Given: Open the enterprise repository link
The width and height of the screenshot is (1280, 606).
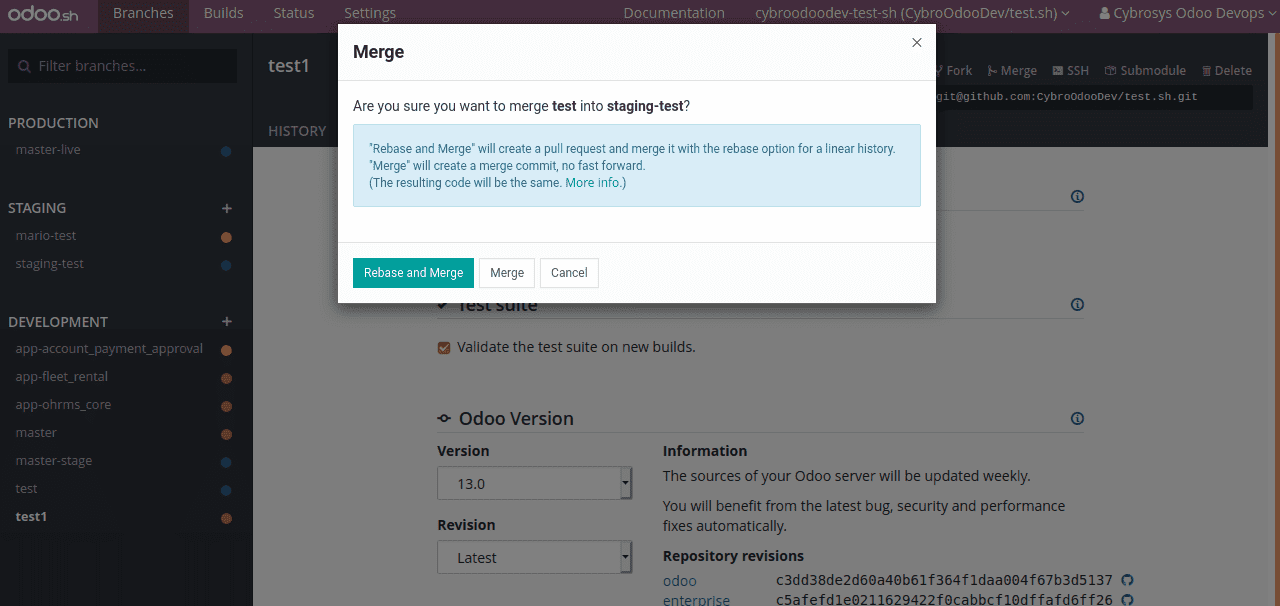Looking at the screenshot, I should point(696,600).
